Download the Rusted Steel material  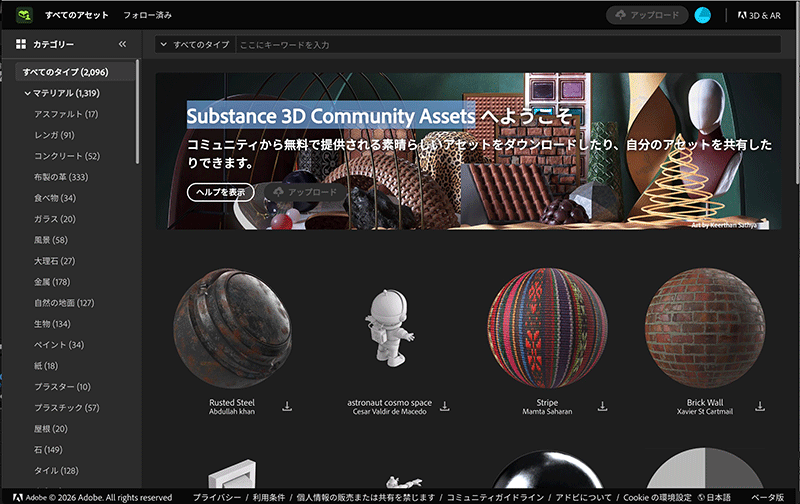point(287,406)
